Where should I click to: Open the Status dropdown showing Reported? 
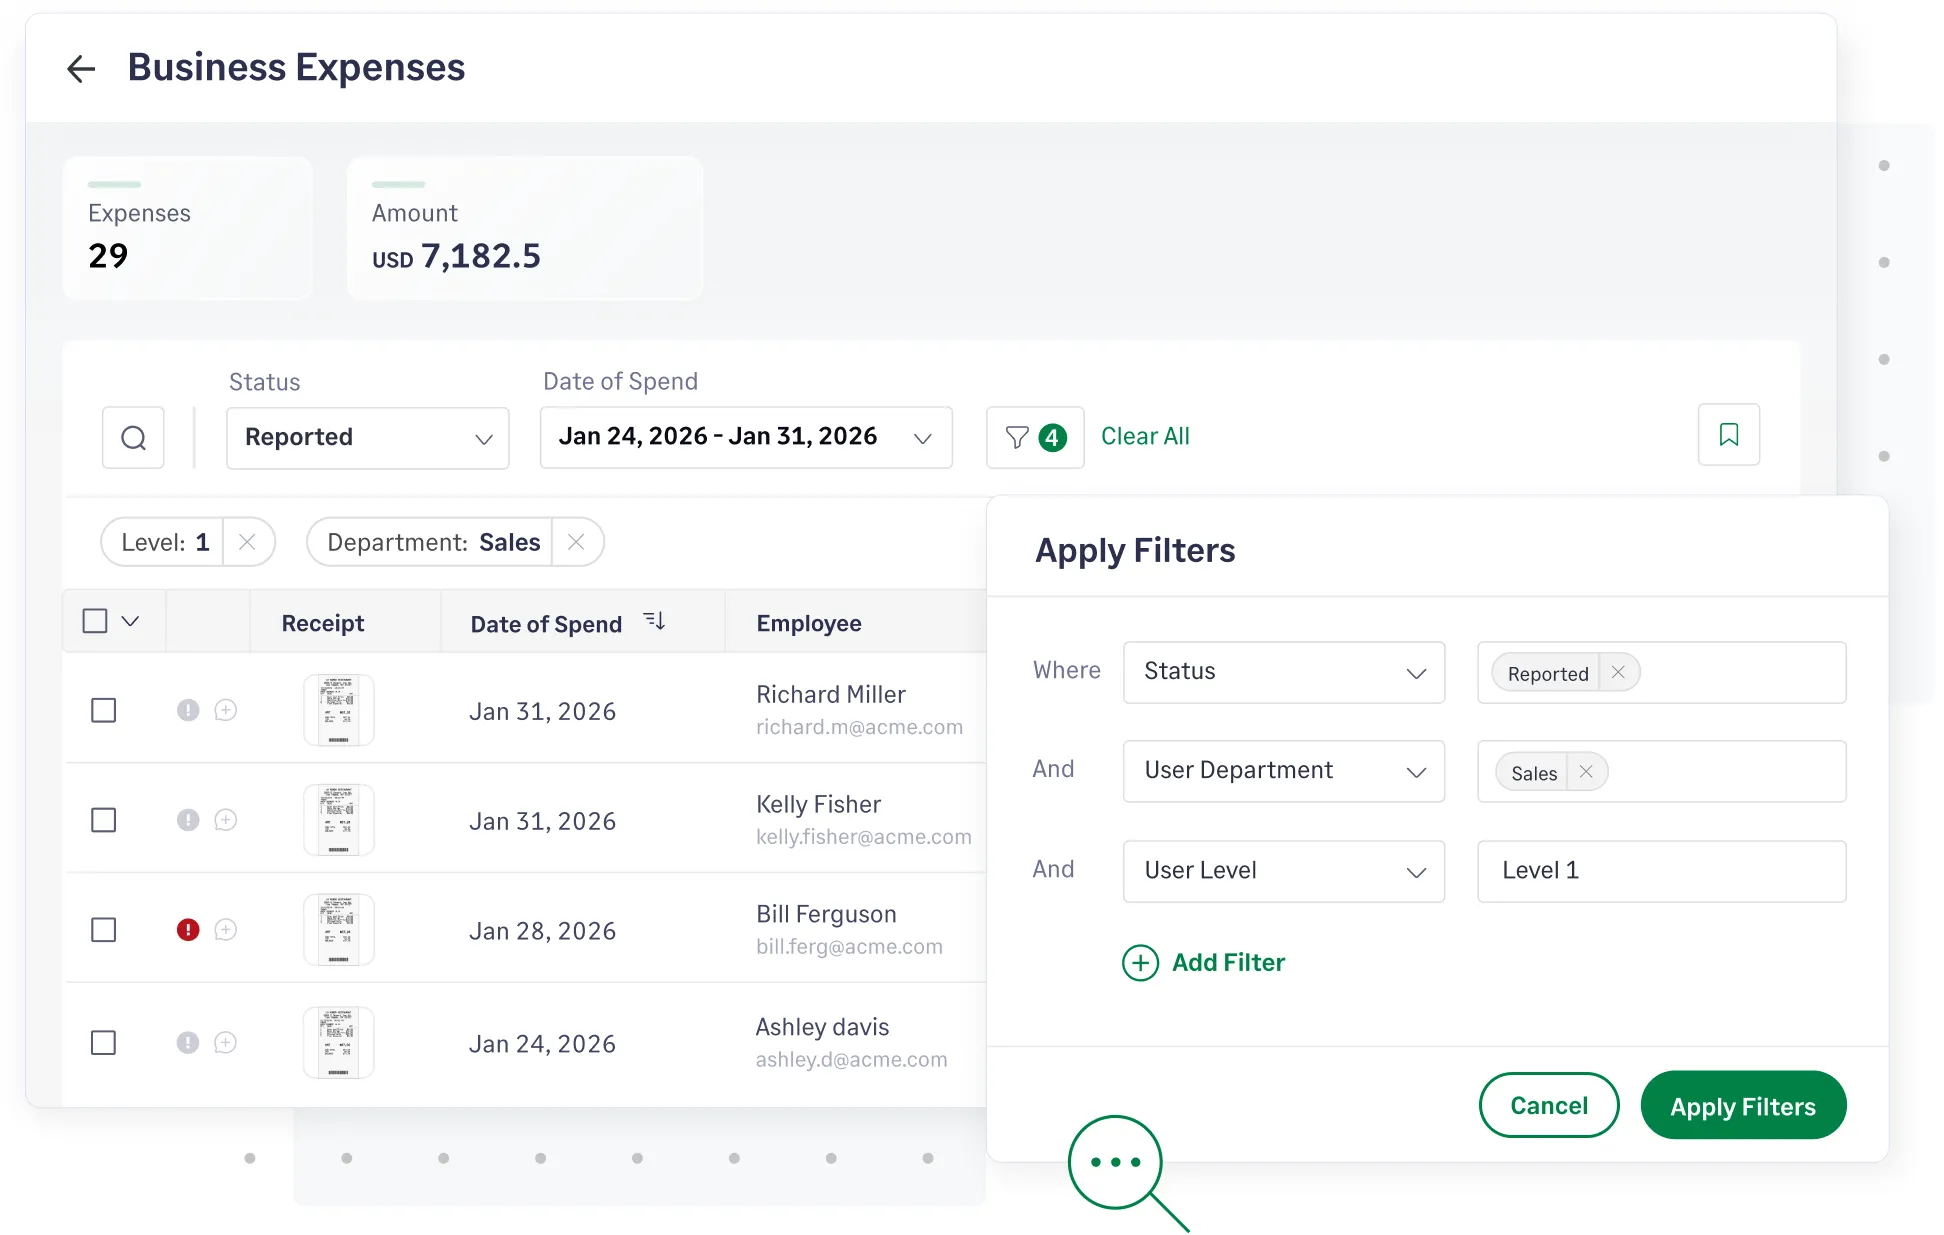tap(367, 437)
